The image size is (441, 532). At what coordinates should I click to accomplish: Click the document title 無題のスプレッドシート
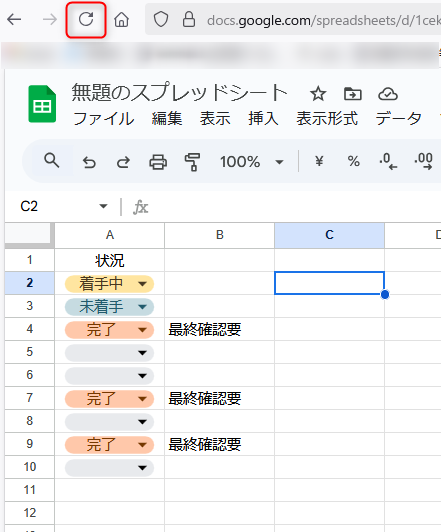tap(180, 92)
